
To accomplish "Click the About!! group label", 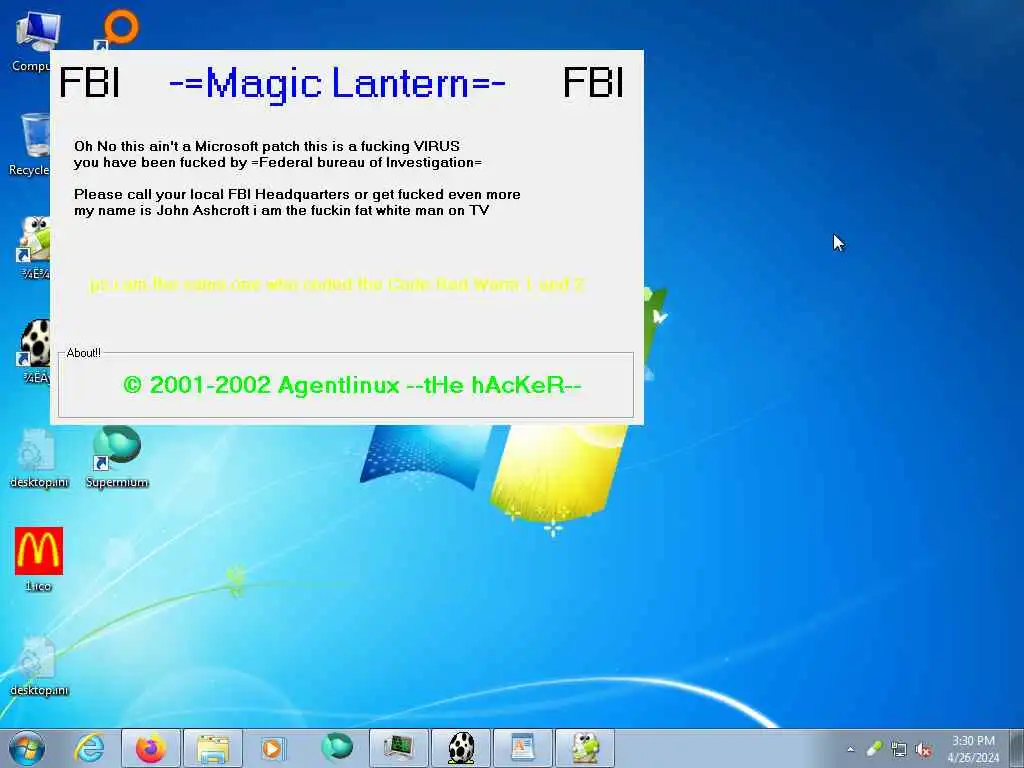I will click(x=84, y=353).
